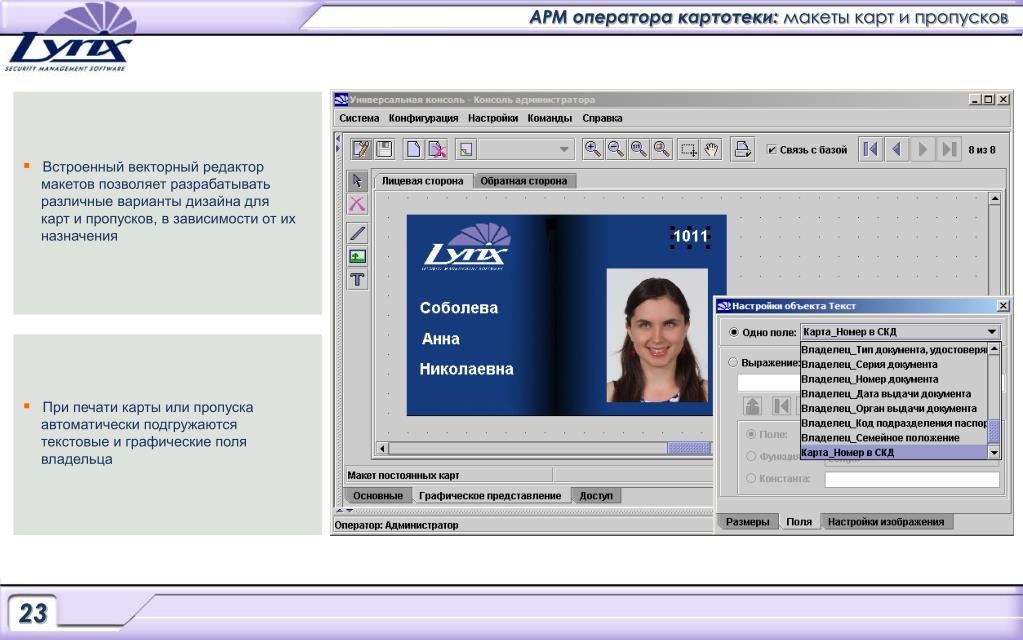
Task: Select the Одно поле radio button
Action: pyautogui.click(x=733, y=332)
